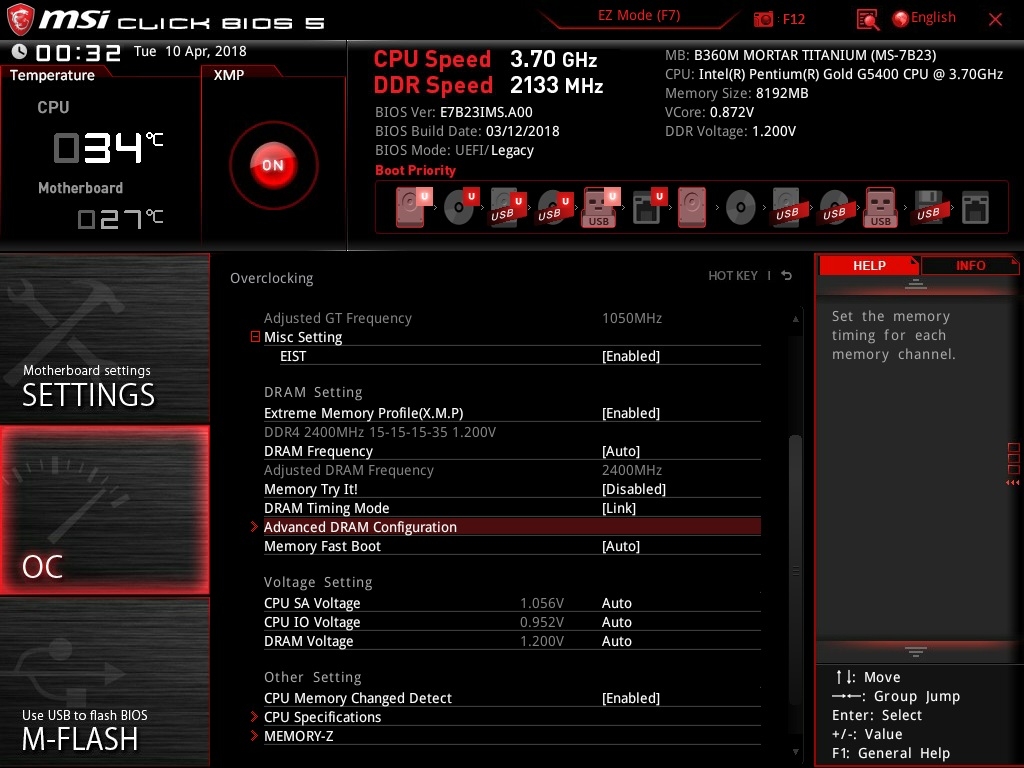Open the DRAM Timing Mode Link dropdown
This screenshot has height=768, width=1024.
click(x=618, y=507)
